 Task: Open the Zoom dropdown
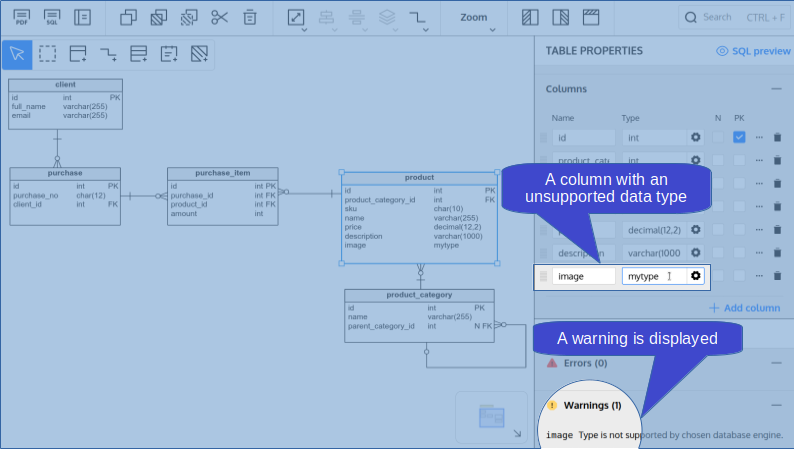477,18
